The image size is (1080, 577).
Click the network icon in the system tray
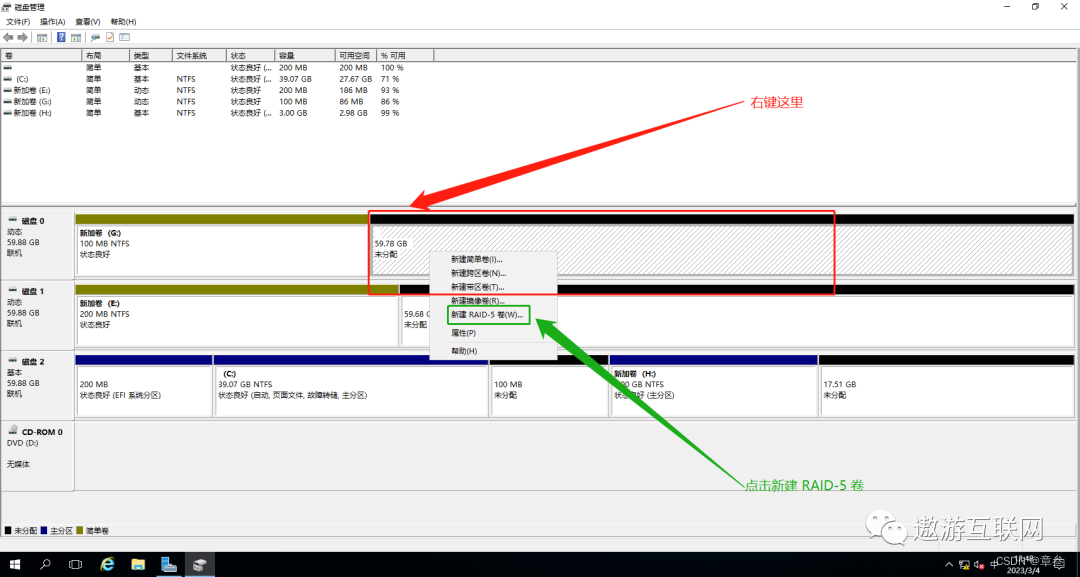964,565
